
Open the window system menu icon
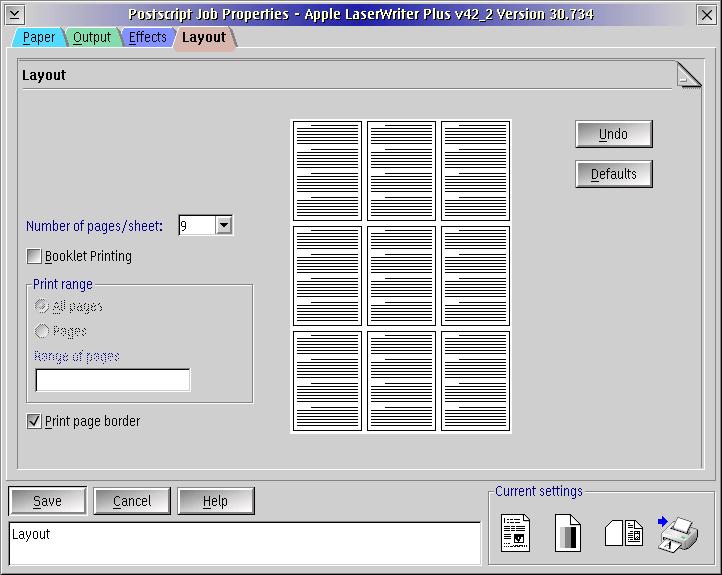(x=15, y=15)
